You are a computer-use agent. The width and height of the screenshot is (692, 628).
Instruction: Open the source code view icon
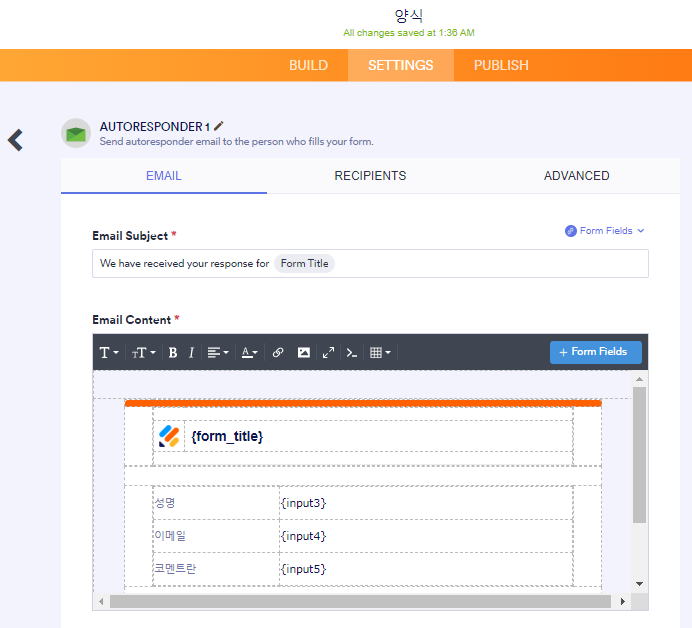(x=351, y=353)
